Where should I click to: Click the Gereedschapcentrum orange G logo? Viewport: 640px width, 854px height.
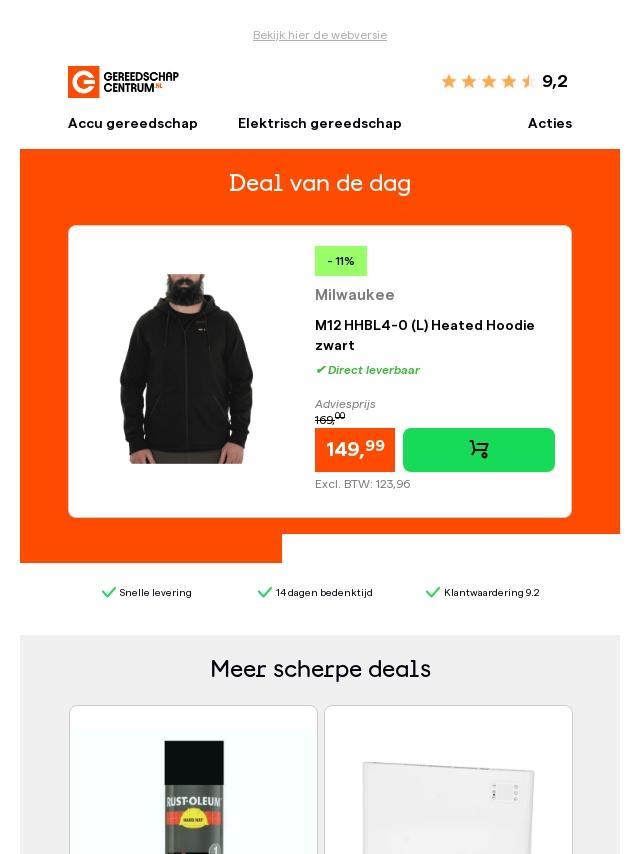pyautogui.click(x=83, y=82)
